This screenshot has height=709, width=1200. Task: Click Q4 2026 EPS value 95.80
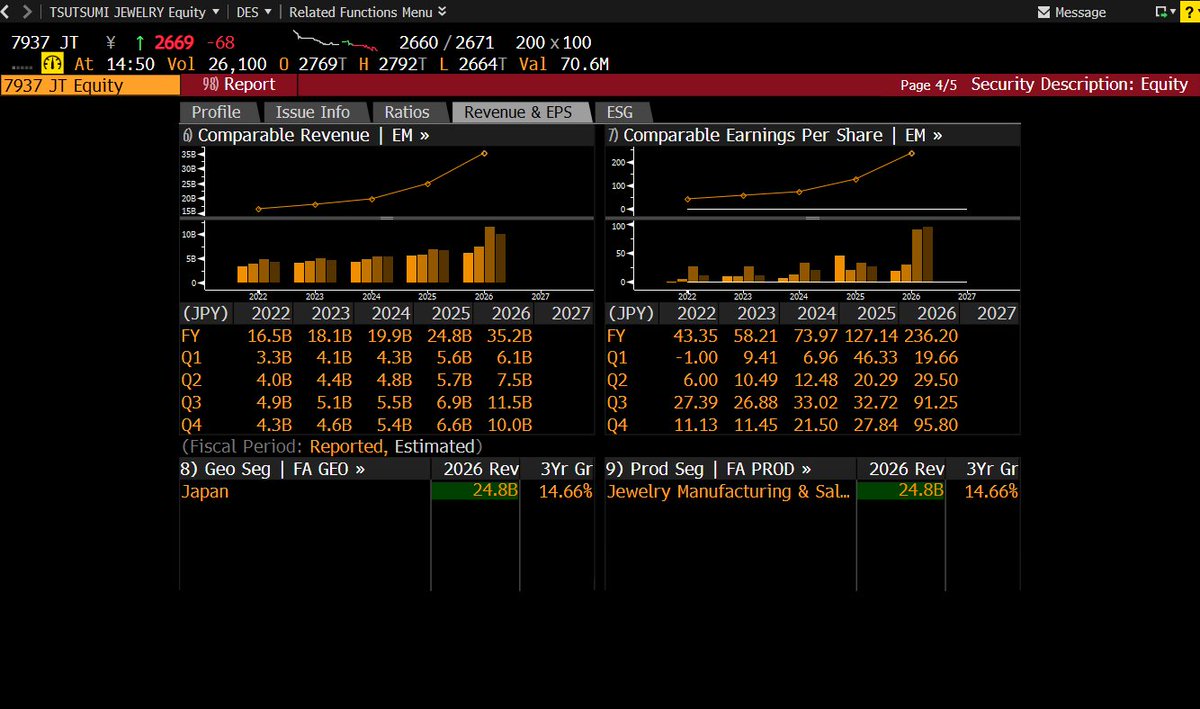coord(937,425)
